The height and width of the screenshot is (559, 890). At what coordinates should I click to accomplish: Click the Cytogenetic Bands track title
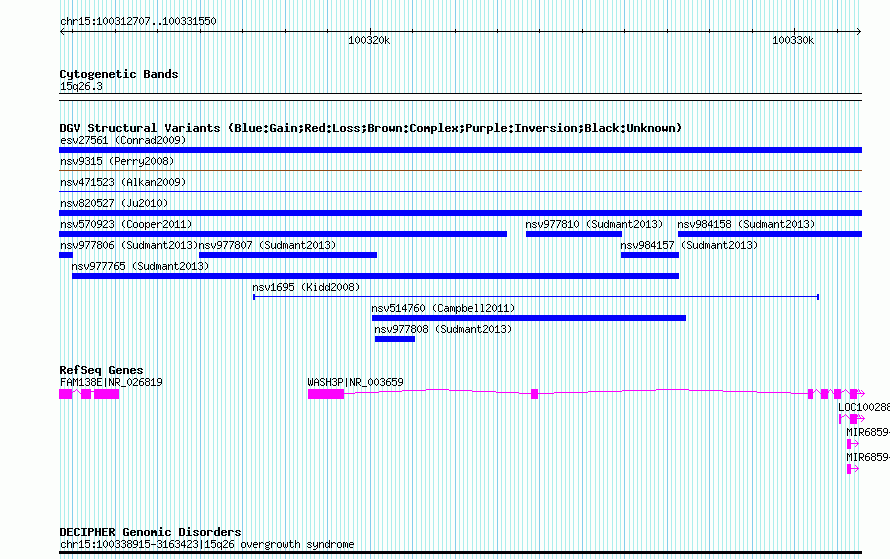coord(119,74)
